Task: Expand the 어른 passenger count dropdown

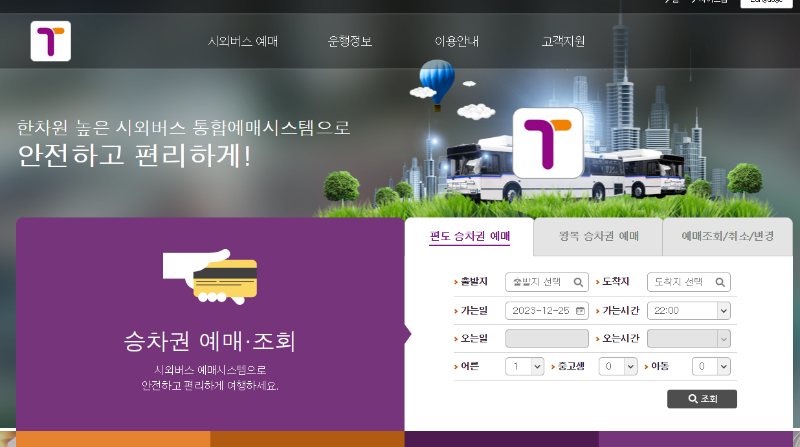Action: [x=524, y=366]
